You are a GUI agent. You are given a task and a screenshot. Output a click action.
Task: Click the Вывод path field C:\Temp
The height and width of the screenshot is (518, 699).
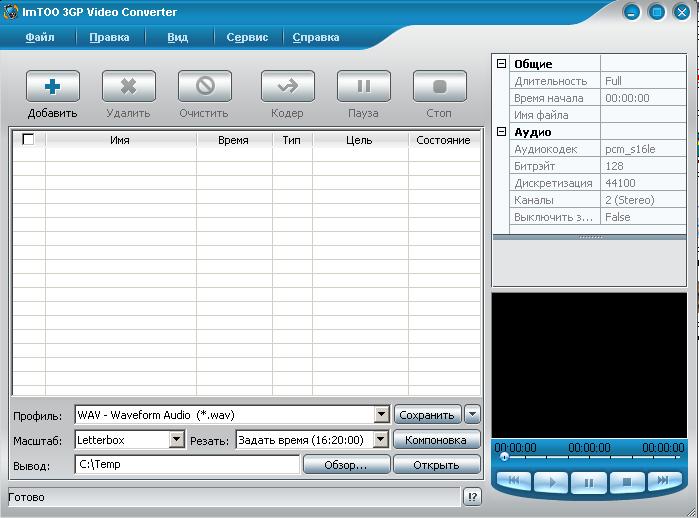pos(187,465)
